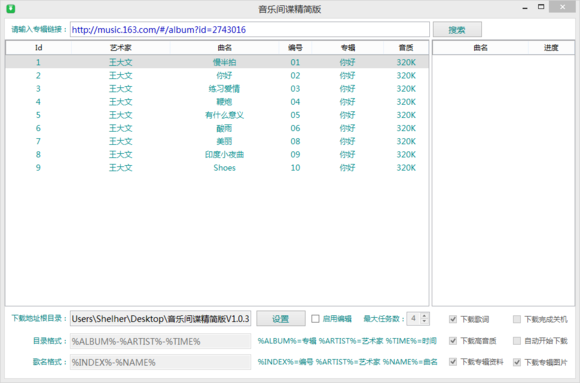Sort by the 曲名 column header in song list
Image resolution: width=580 pixels, height=383 pixels.
[224, 47]
